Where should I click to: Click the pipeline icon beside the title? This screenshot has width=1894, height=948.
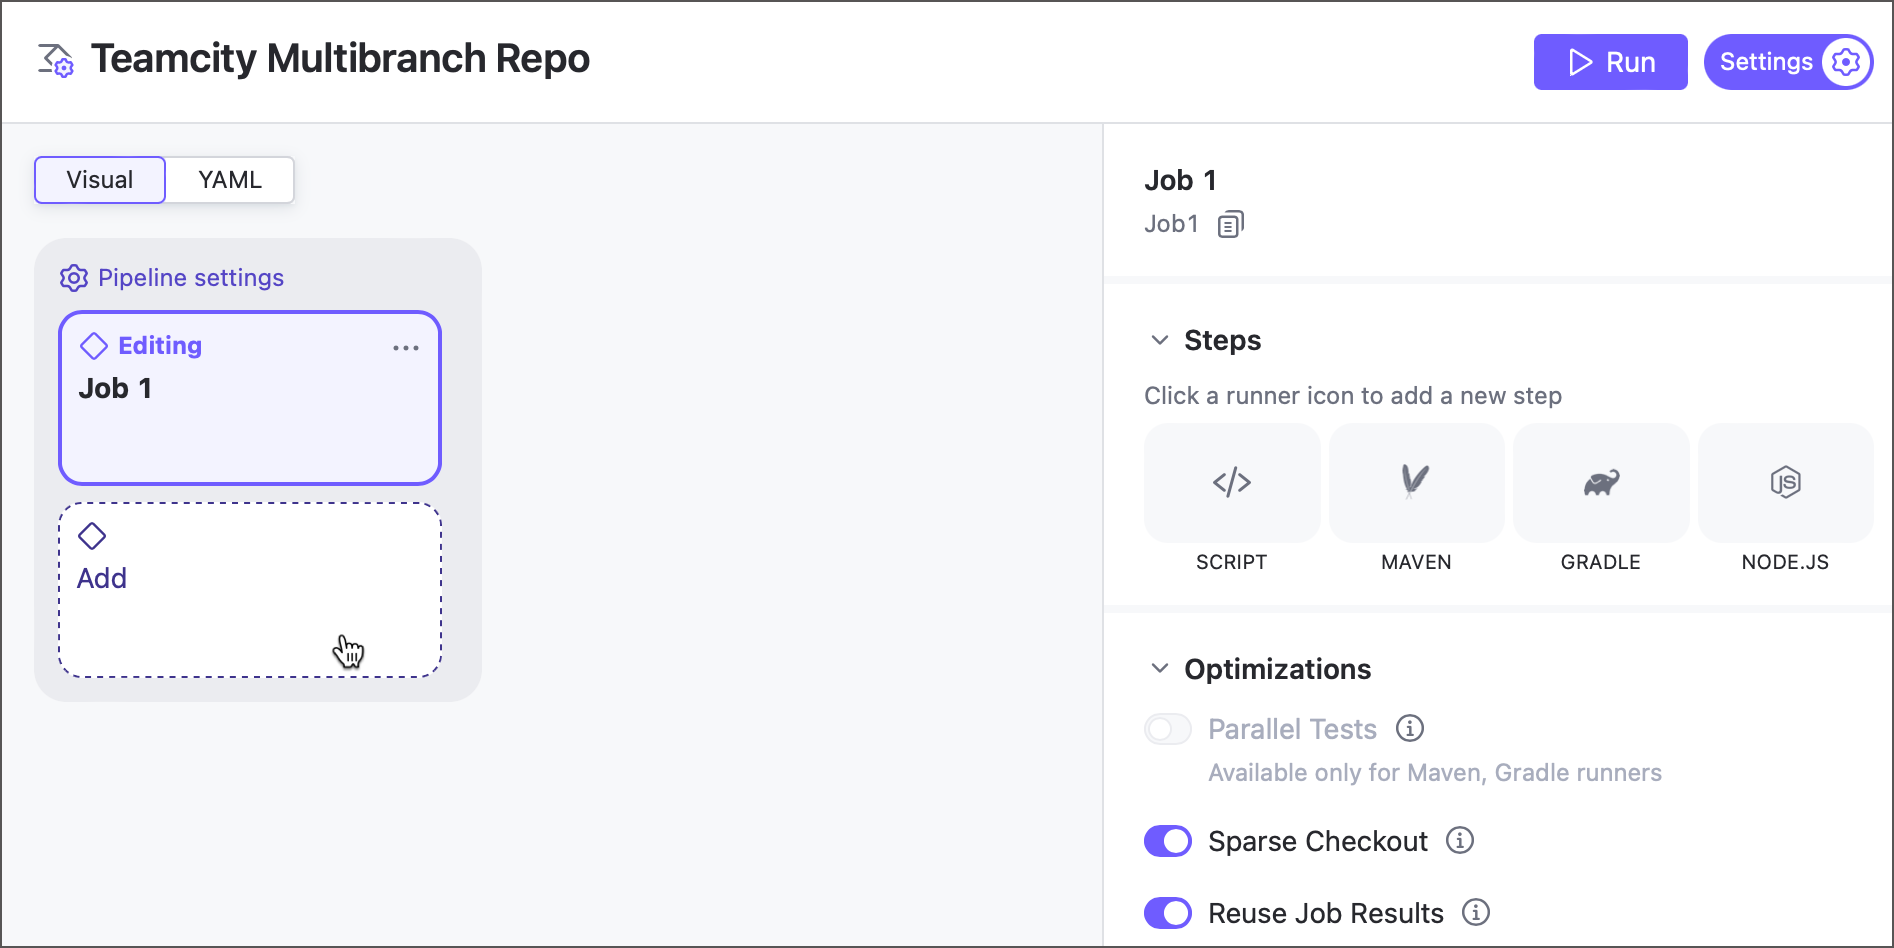[x=56, y=60]
